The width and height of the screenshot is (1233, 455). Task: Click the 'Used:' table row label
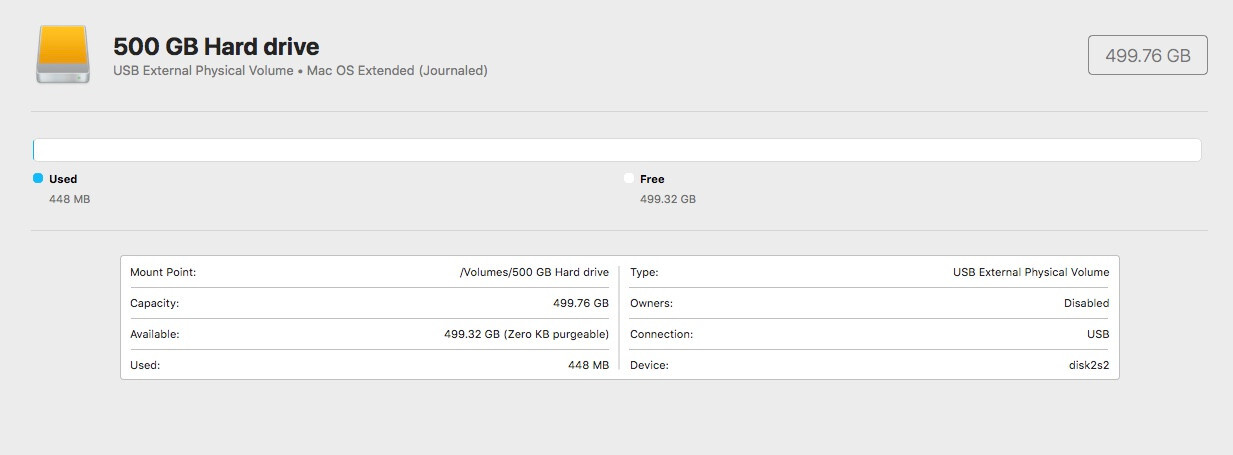tap(145, 365)
